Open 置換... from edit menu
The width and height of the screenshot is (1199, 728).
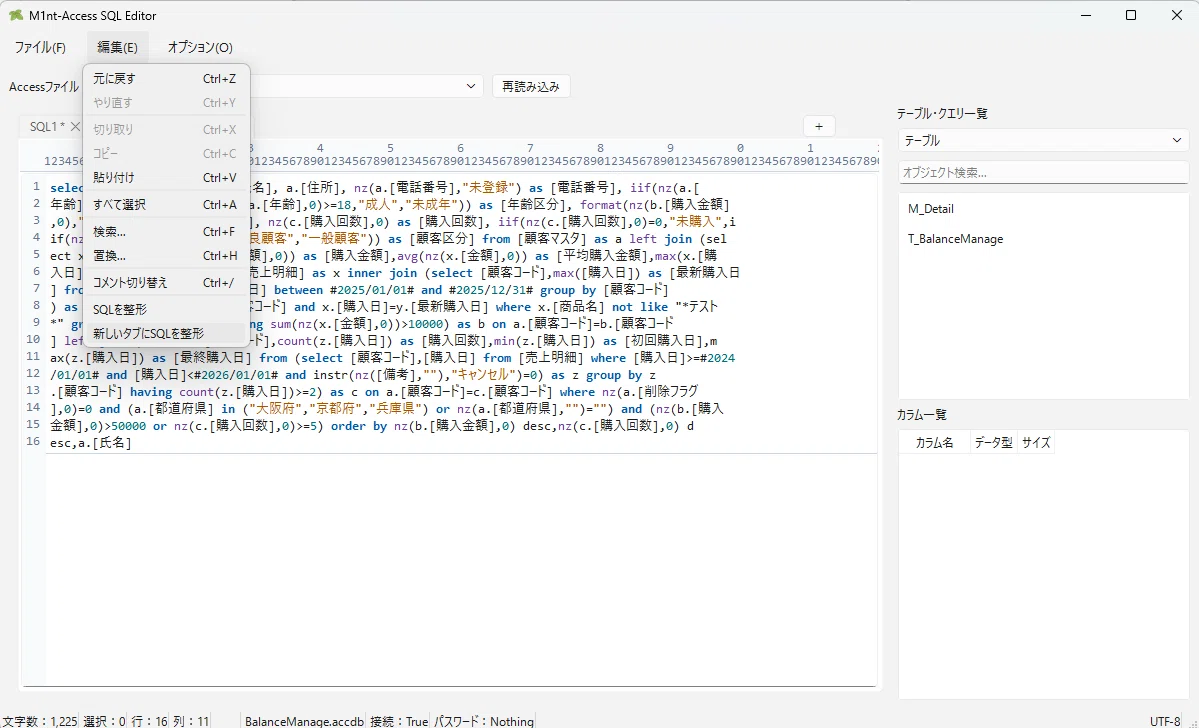pyautogui.click(x=166, y=256)
